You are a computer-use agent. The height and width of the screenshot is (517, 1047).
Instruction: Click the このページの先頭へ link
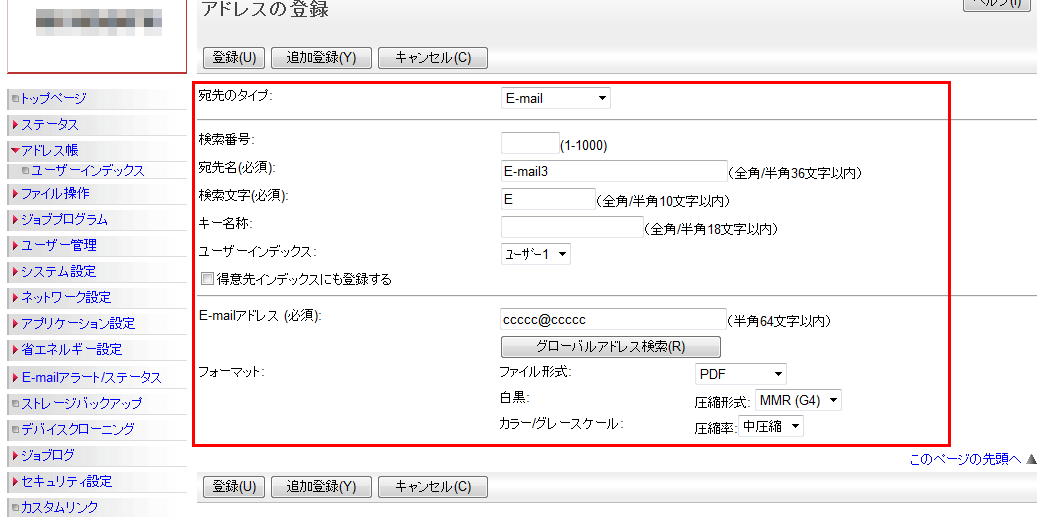964,459
